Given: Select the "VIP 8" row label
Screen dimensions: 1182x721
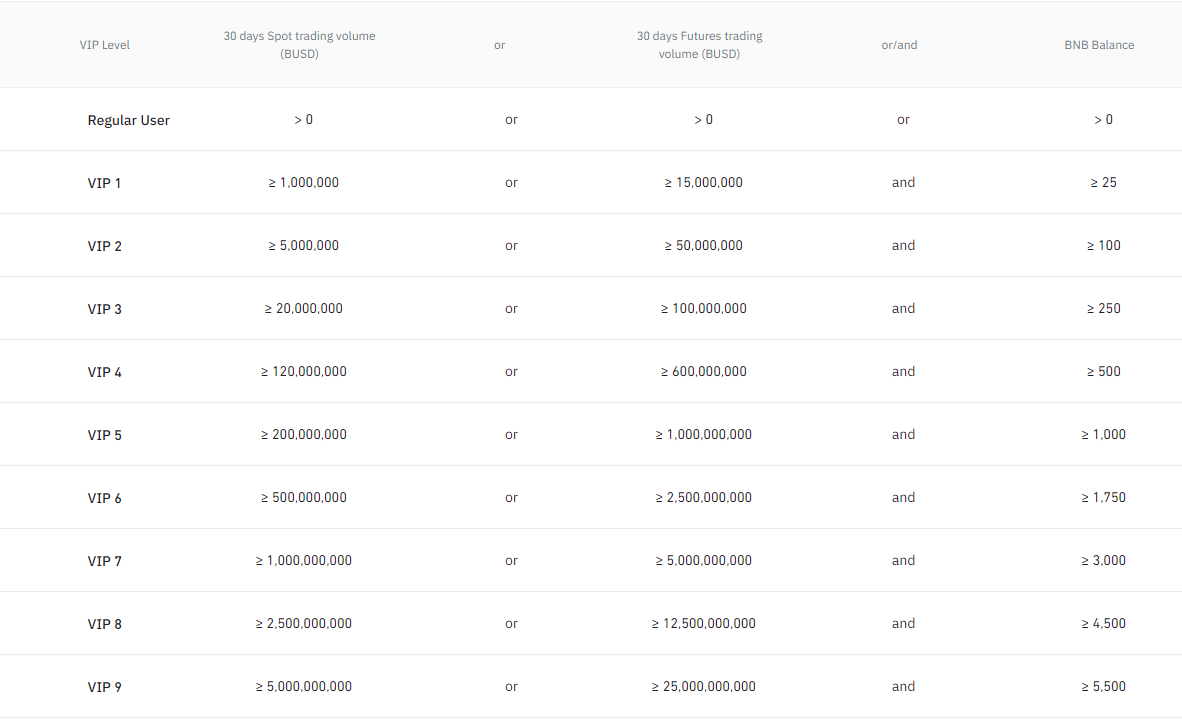Looking at the screenshot, I should click(x=104, y=624).
